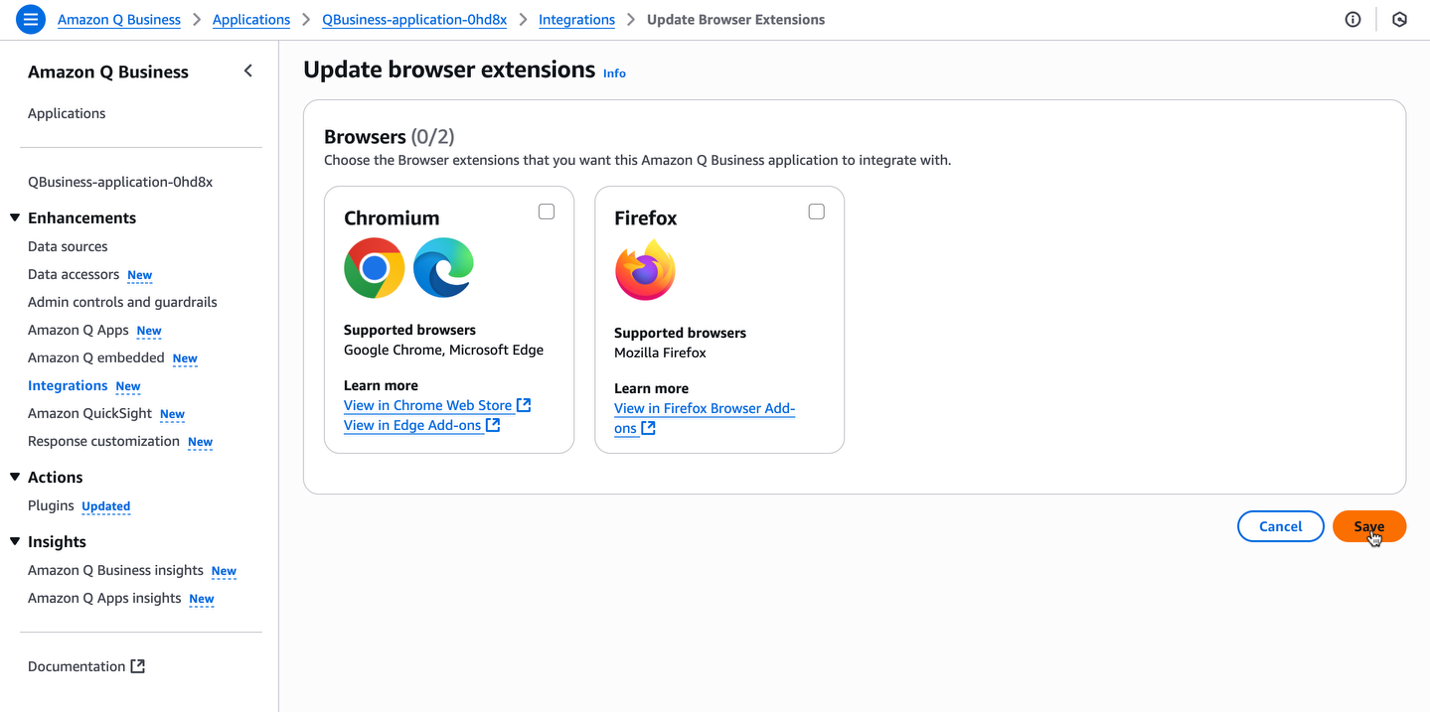Screen dimensions: 1430x712
Task: Click the Save button
Action: coord(1369,526)
